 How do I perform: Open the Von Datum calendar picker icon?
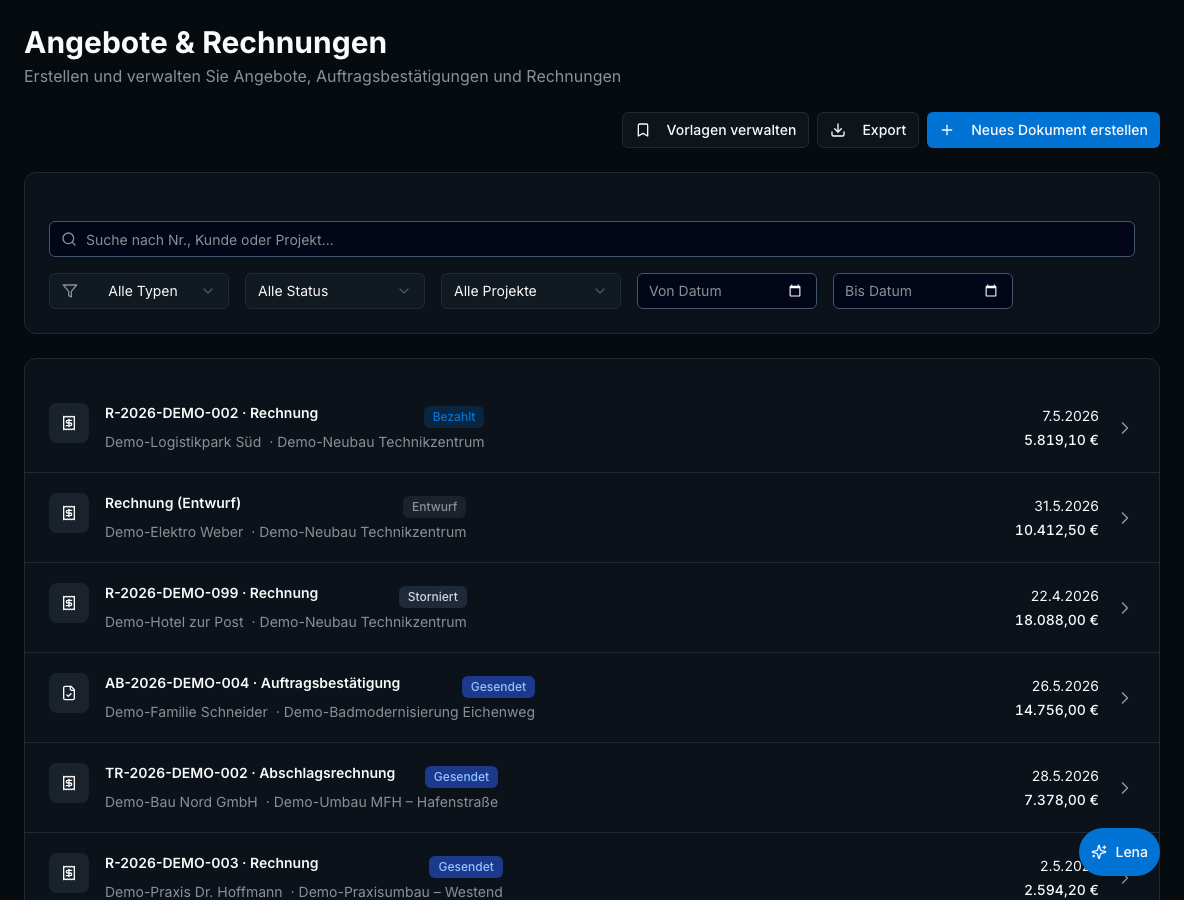click(x=795, y=291)
